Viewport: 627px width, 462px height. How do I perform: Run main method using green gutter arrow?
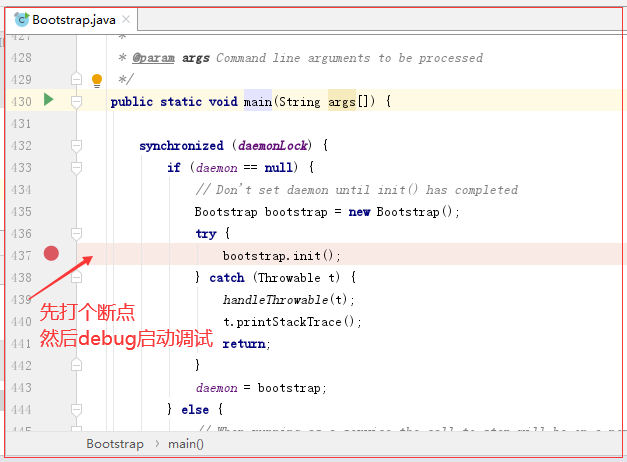pos(48,99)
